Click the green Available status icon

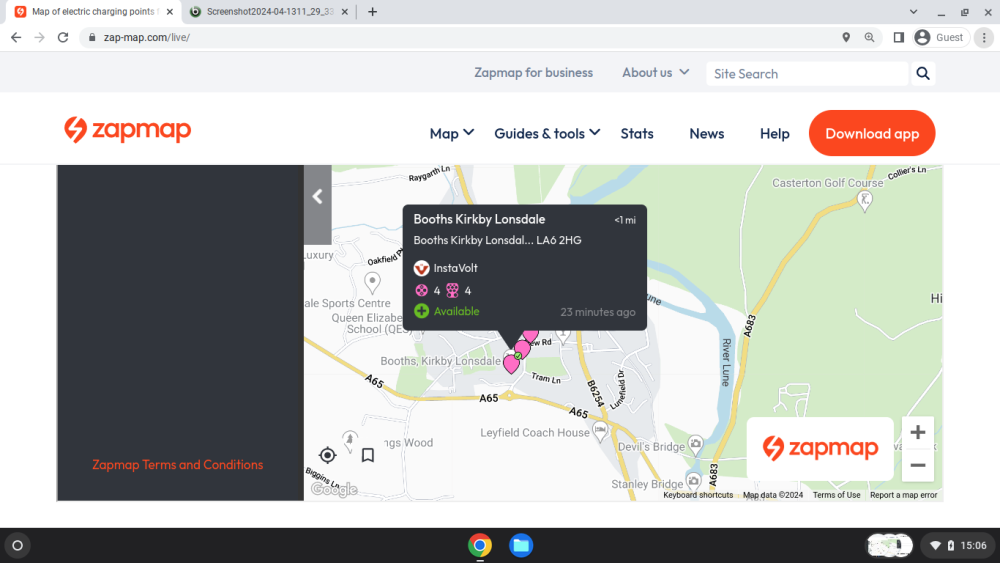tap(422, 311)
